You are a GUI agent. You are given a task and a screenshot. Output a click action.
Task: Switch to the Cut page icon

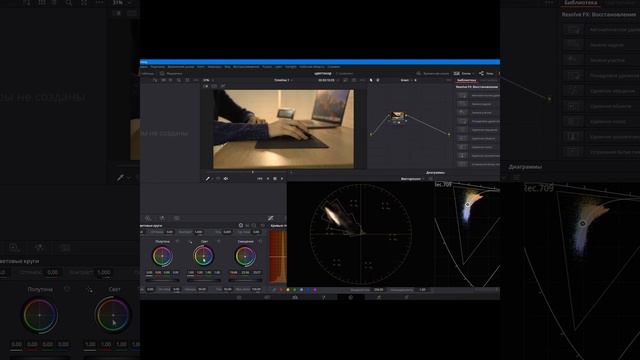click(267, 297)
